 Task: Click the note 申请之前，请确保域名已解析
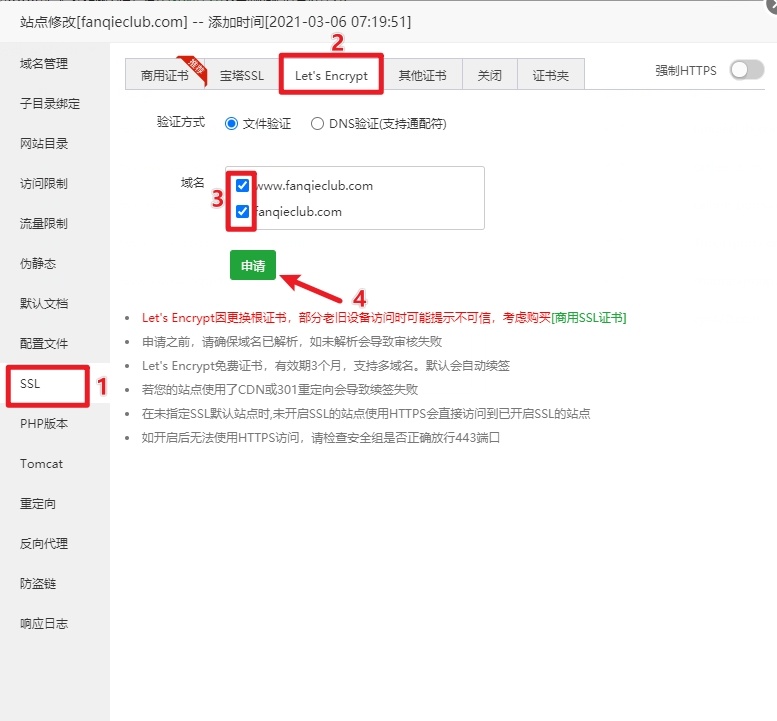[292, 342]
